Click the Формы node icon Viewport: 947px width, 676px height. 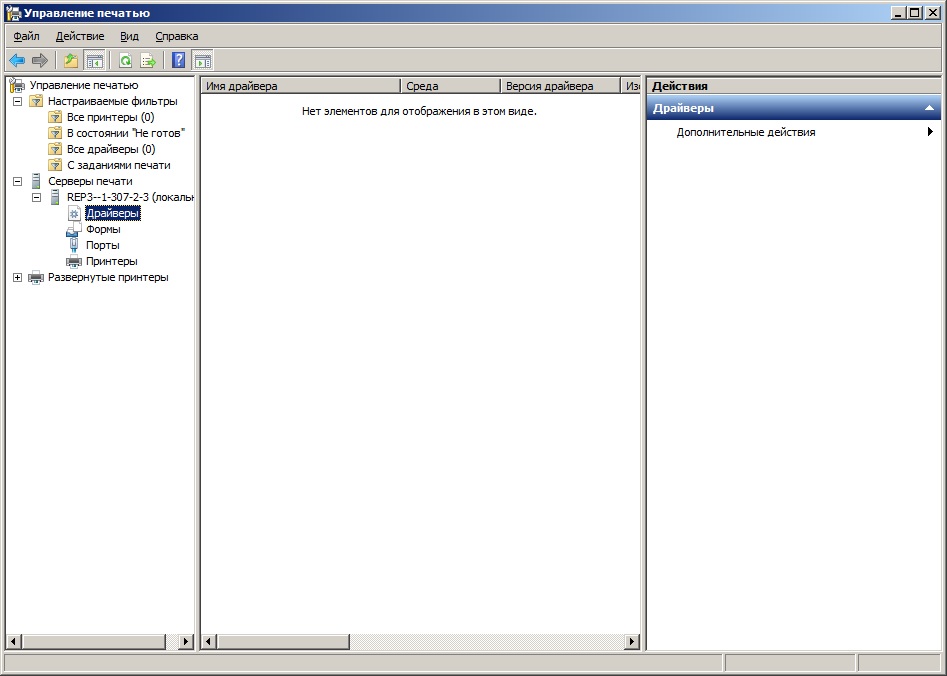pos(73,229)
